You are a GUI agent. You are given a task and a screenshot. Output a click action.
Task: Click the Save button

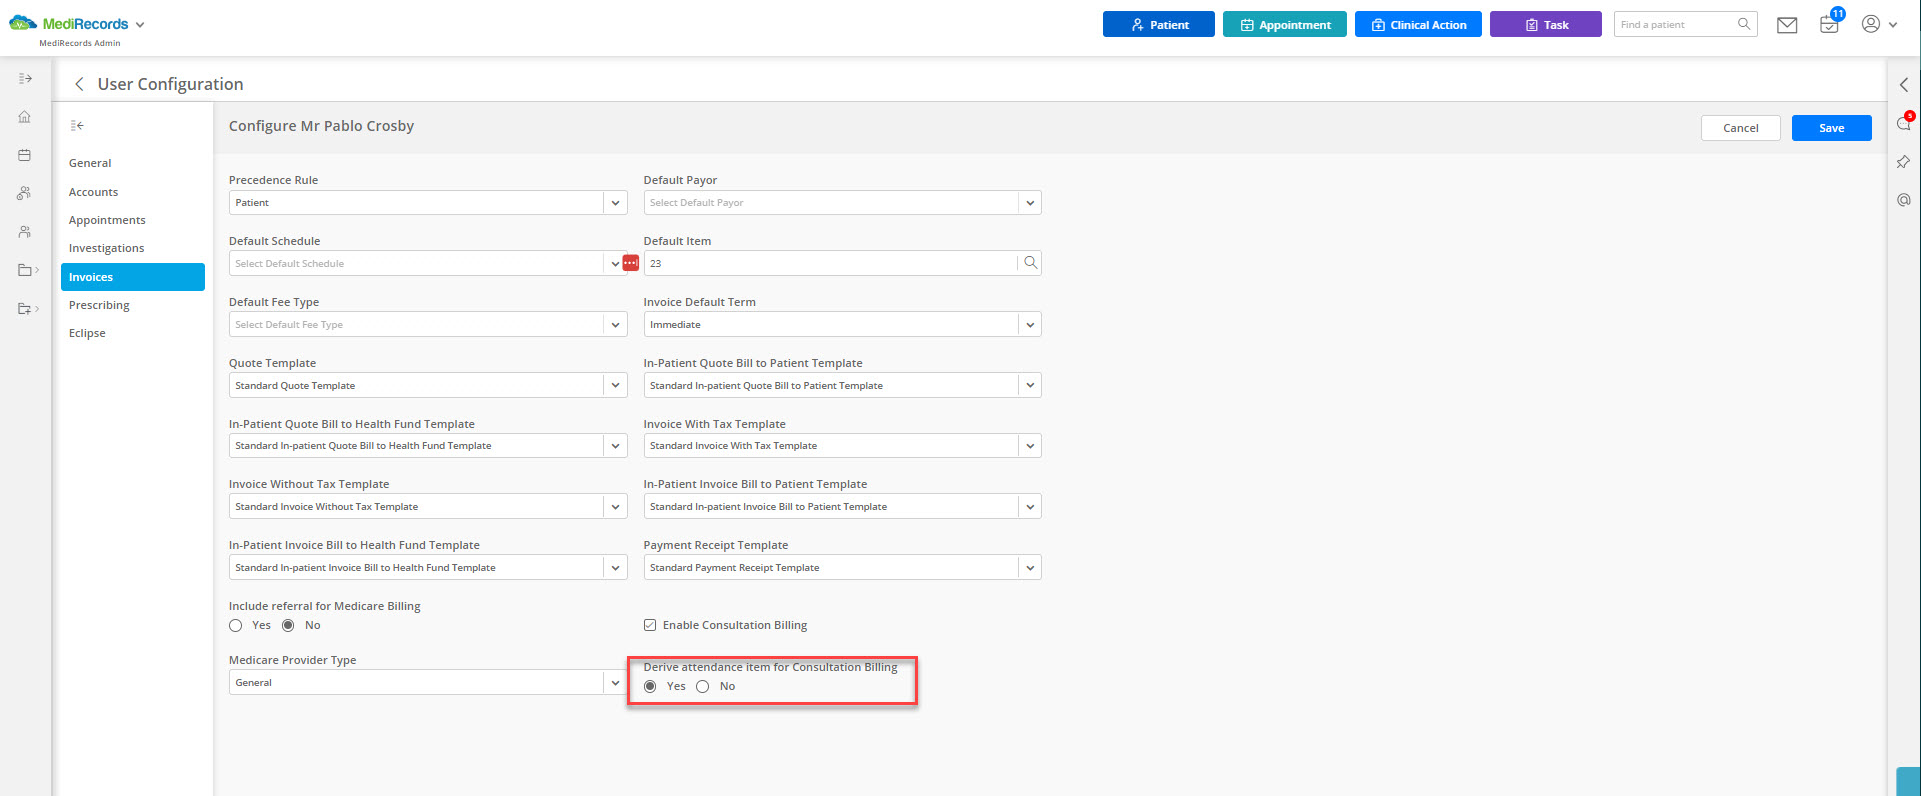1831,128
